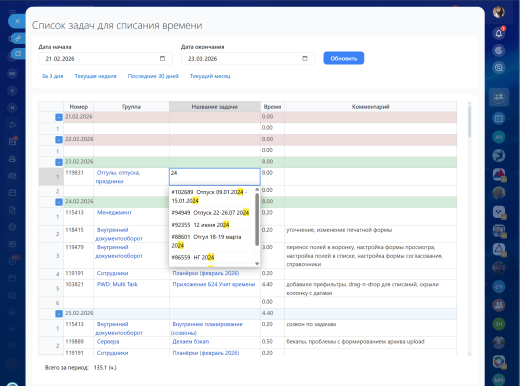Select Текущий месяц period link
Screen dimensions: 520x386
click(x=210, y=76)
